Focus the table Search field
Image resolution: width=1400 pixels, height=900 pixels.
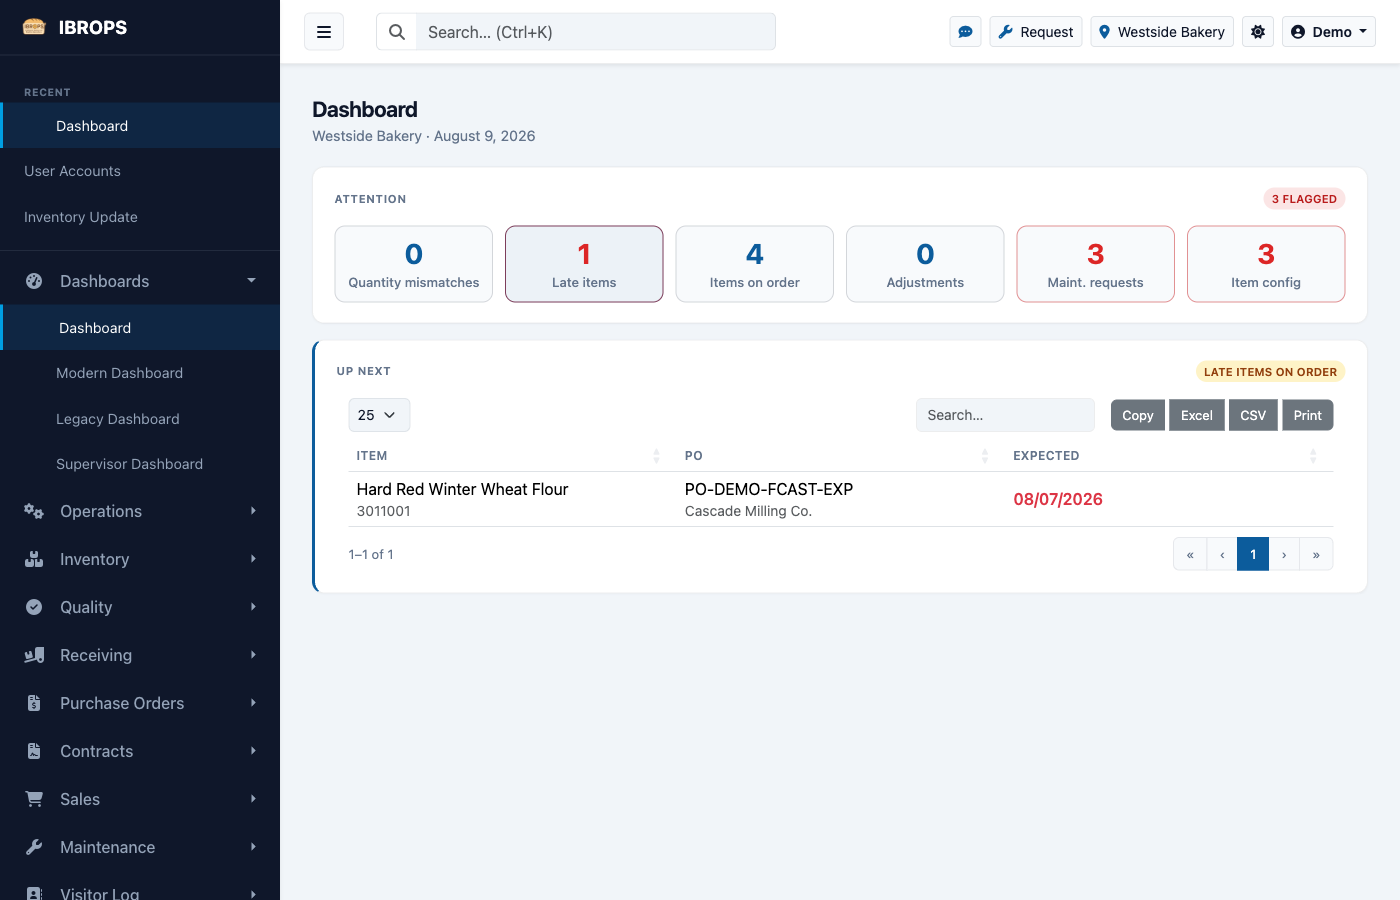point(1005,415)
